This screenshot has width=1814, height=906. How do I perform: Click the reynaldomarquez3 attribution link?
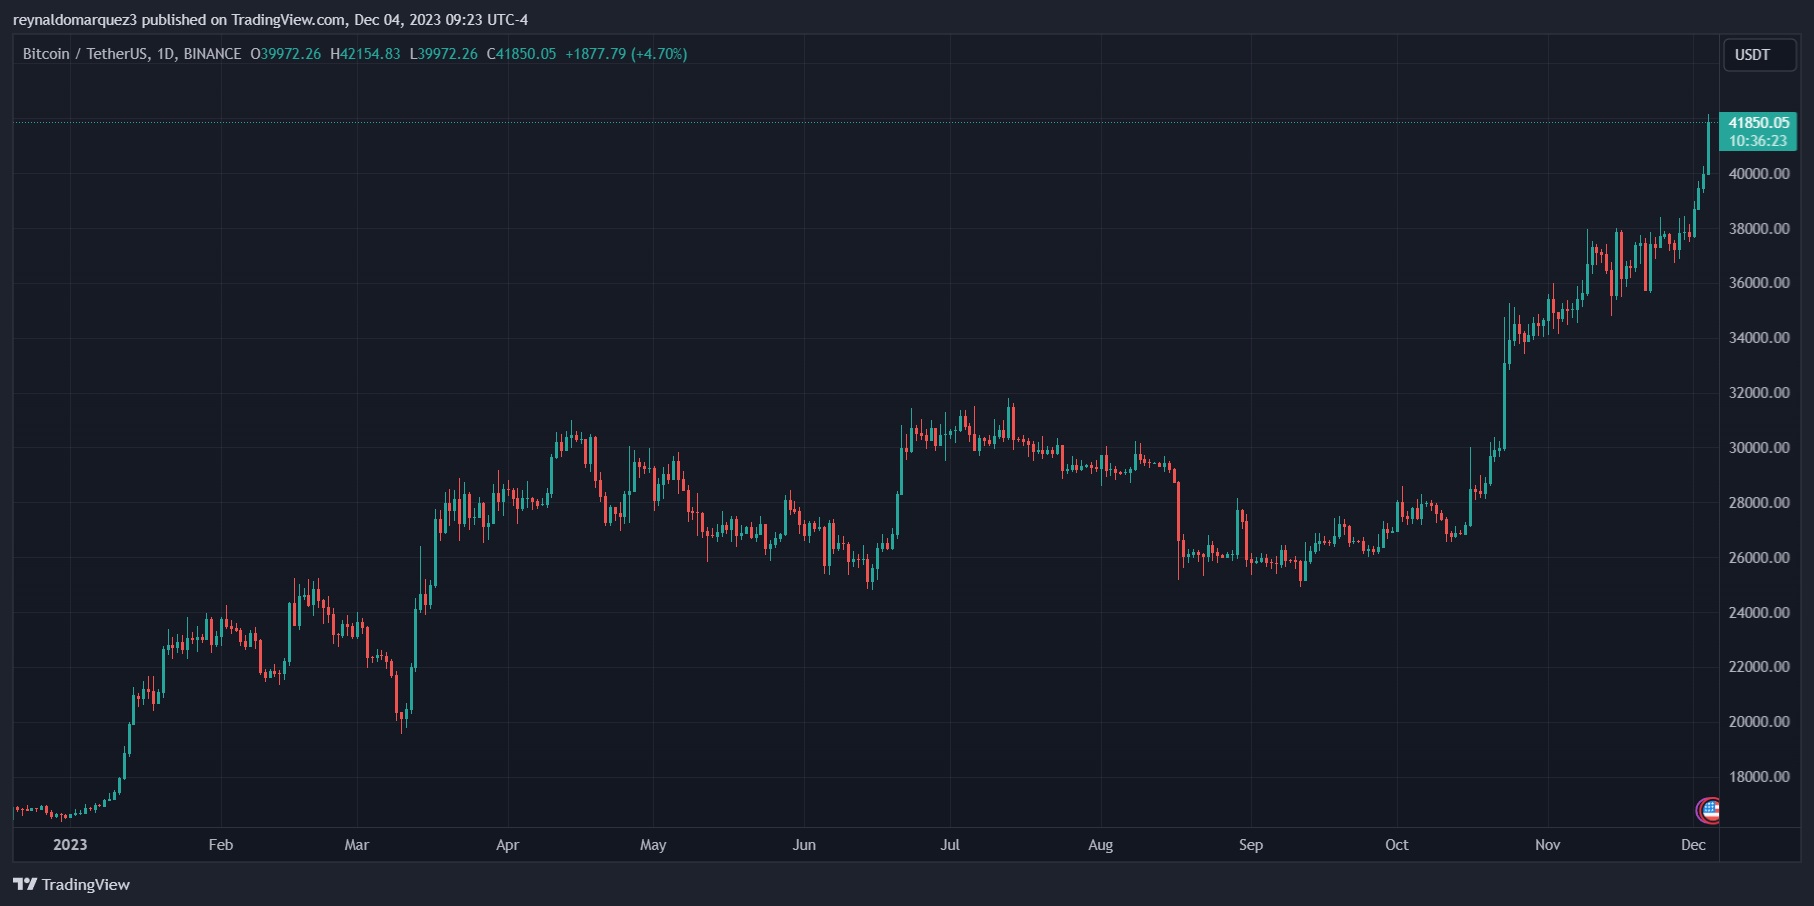click(x=75, y=18)
